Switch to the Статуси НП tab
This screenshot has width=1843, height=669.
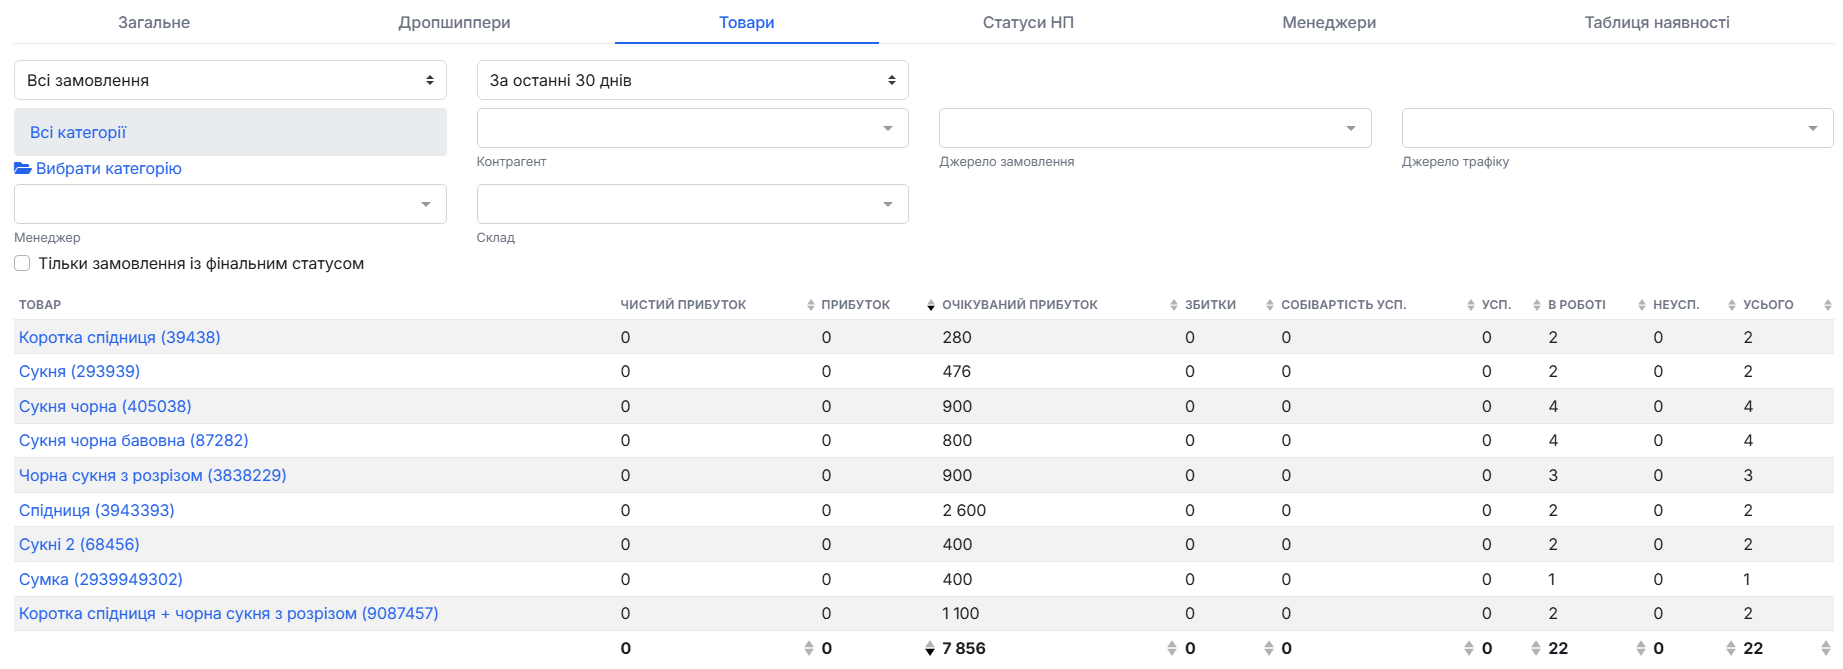click(x=1028, y=22)
